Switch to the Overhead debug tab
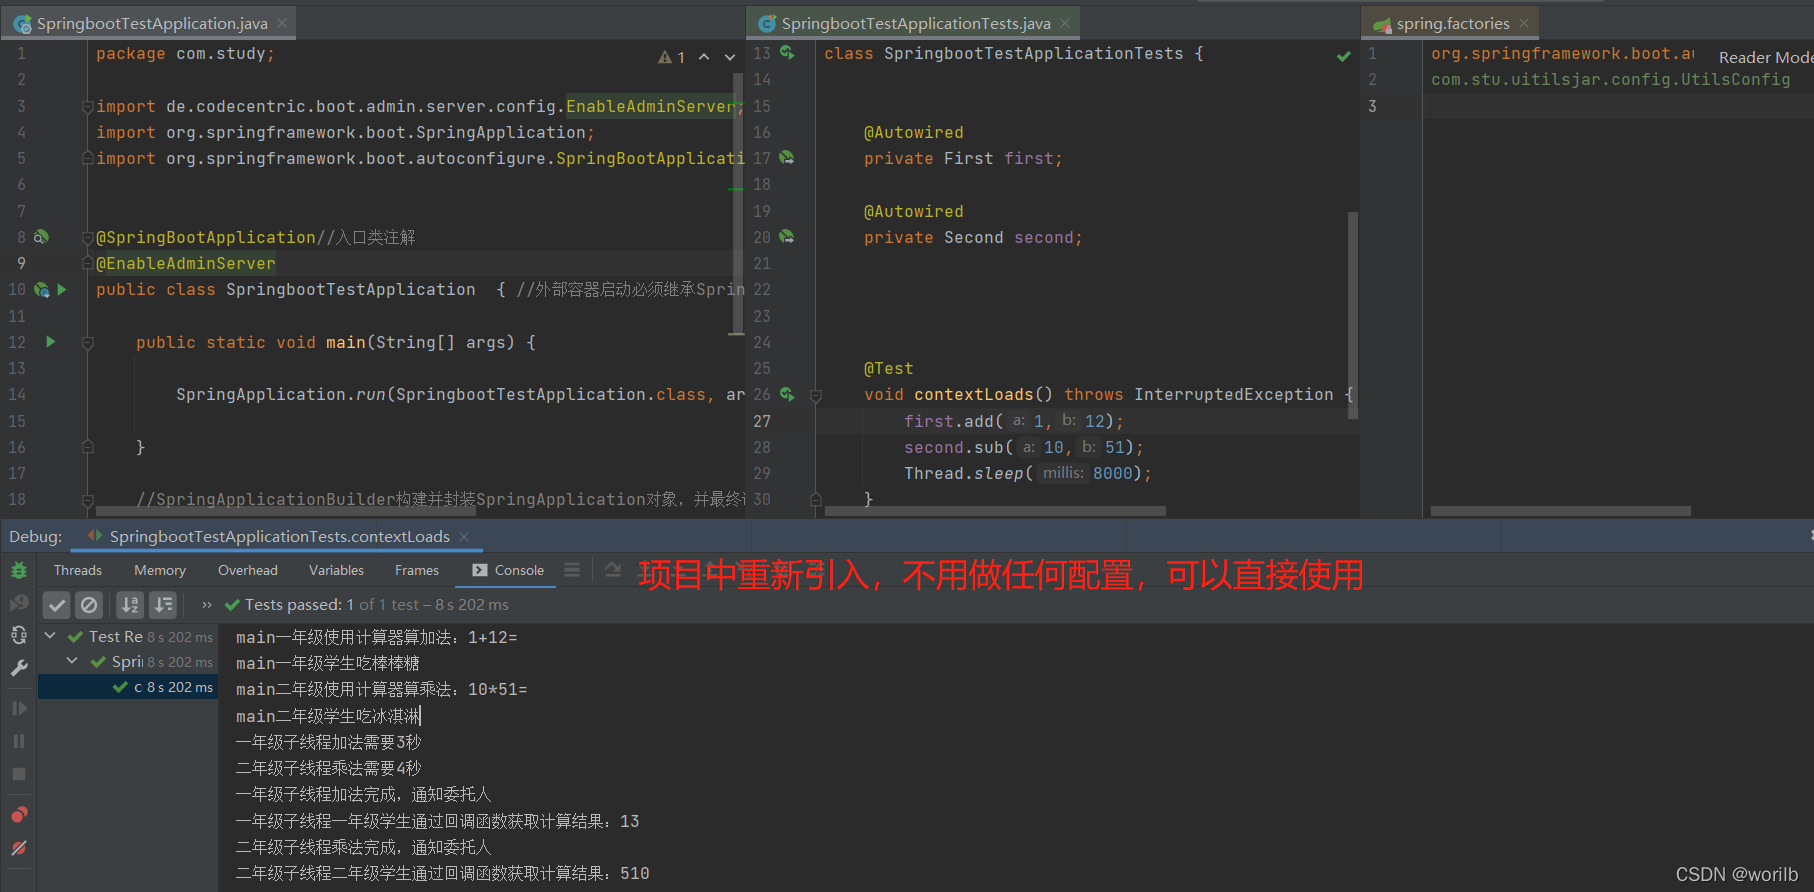 point(248,570)
